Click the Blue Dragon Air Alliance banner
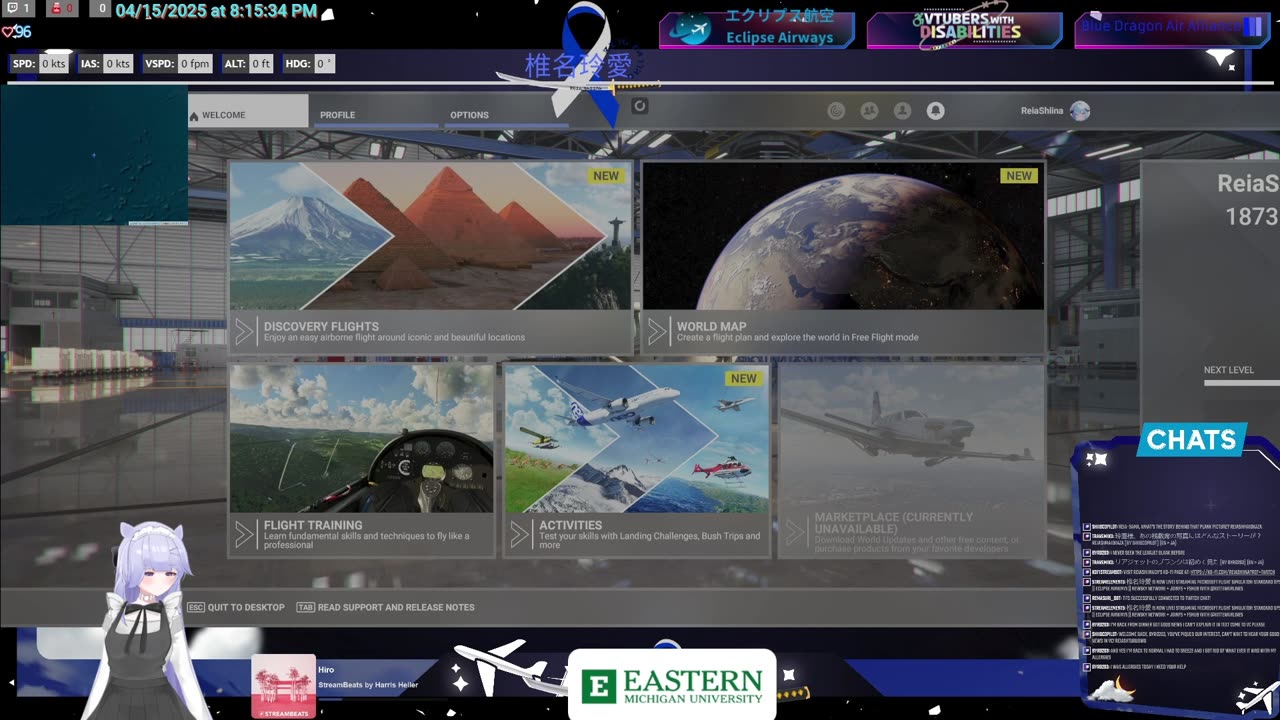This screenshot has width=1280, height=720. [1170, 29]
